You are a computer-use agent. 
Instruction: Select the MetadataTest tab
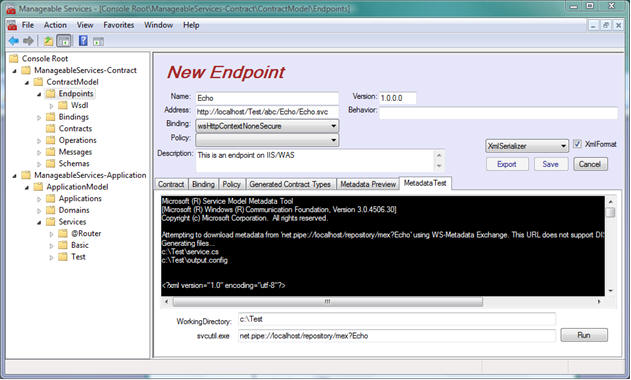tap(425, 183)
